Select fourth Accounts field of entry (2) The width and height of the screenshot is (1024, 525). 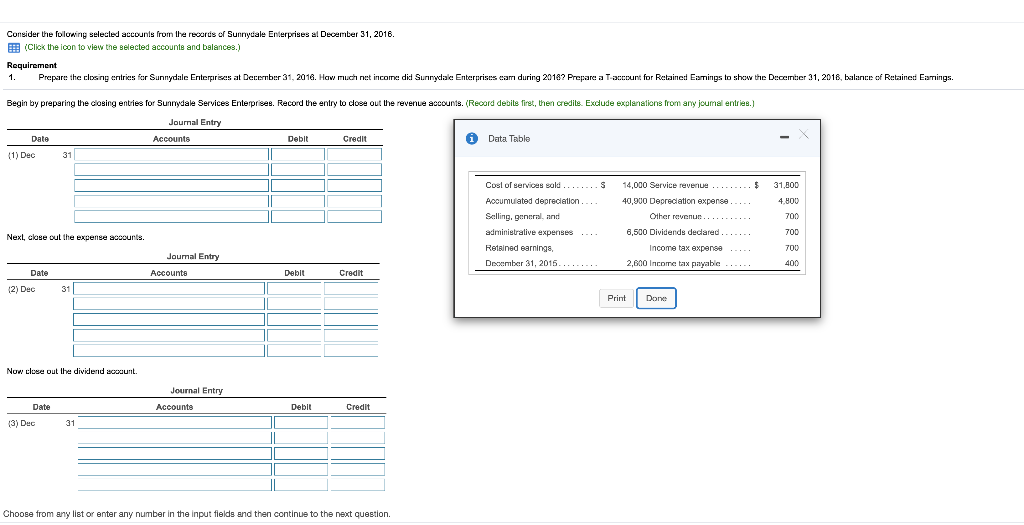pos(169,335)
